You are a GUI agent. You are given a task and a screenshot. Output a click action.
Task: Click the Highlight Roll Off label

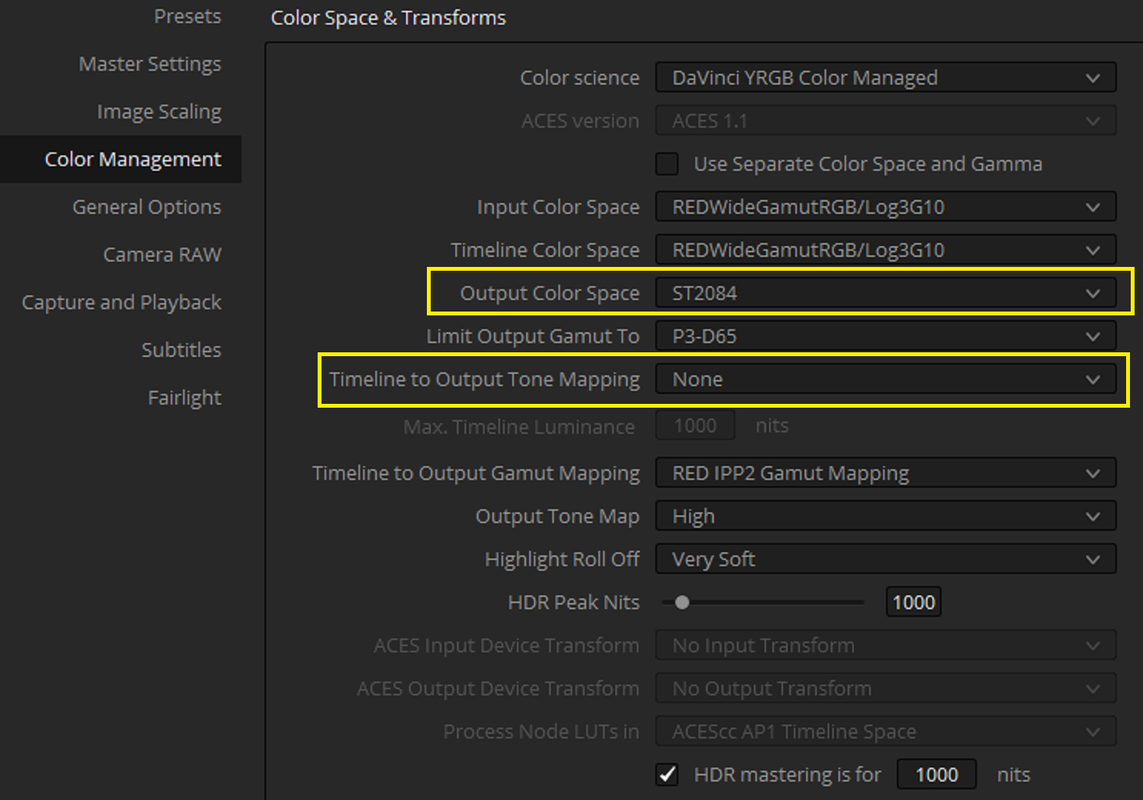point(562,559)
